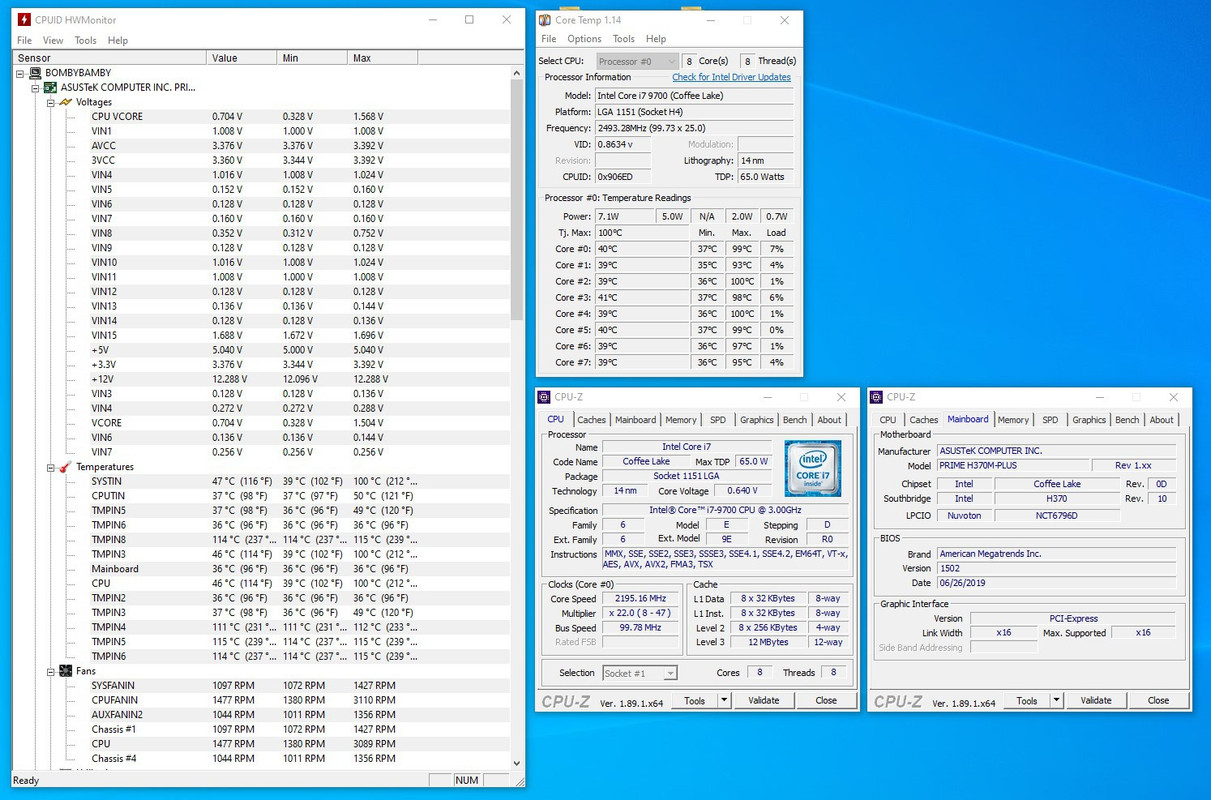Viewport: 1211px width, 800px height.
Task: Open Core Temp File menu
Action: (x=549, y=39)
